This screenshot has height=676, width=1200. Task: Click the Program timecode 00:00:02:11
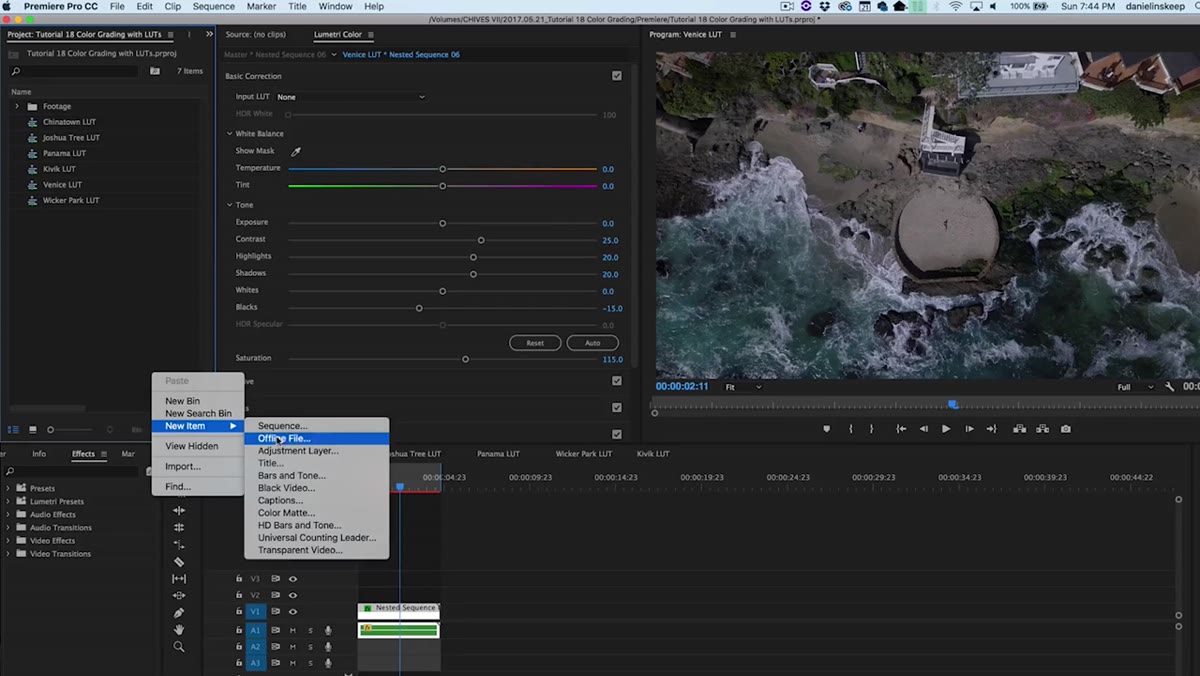pos(682,386)
